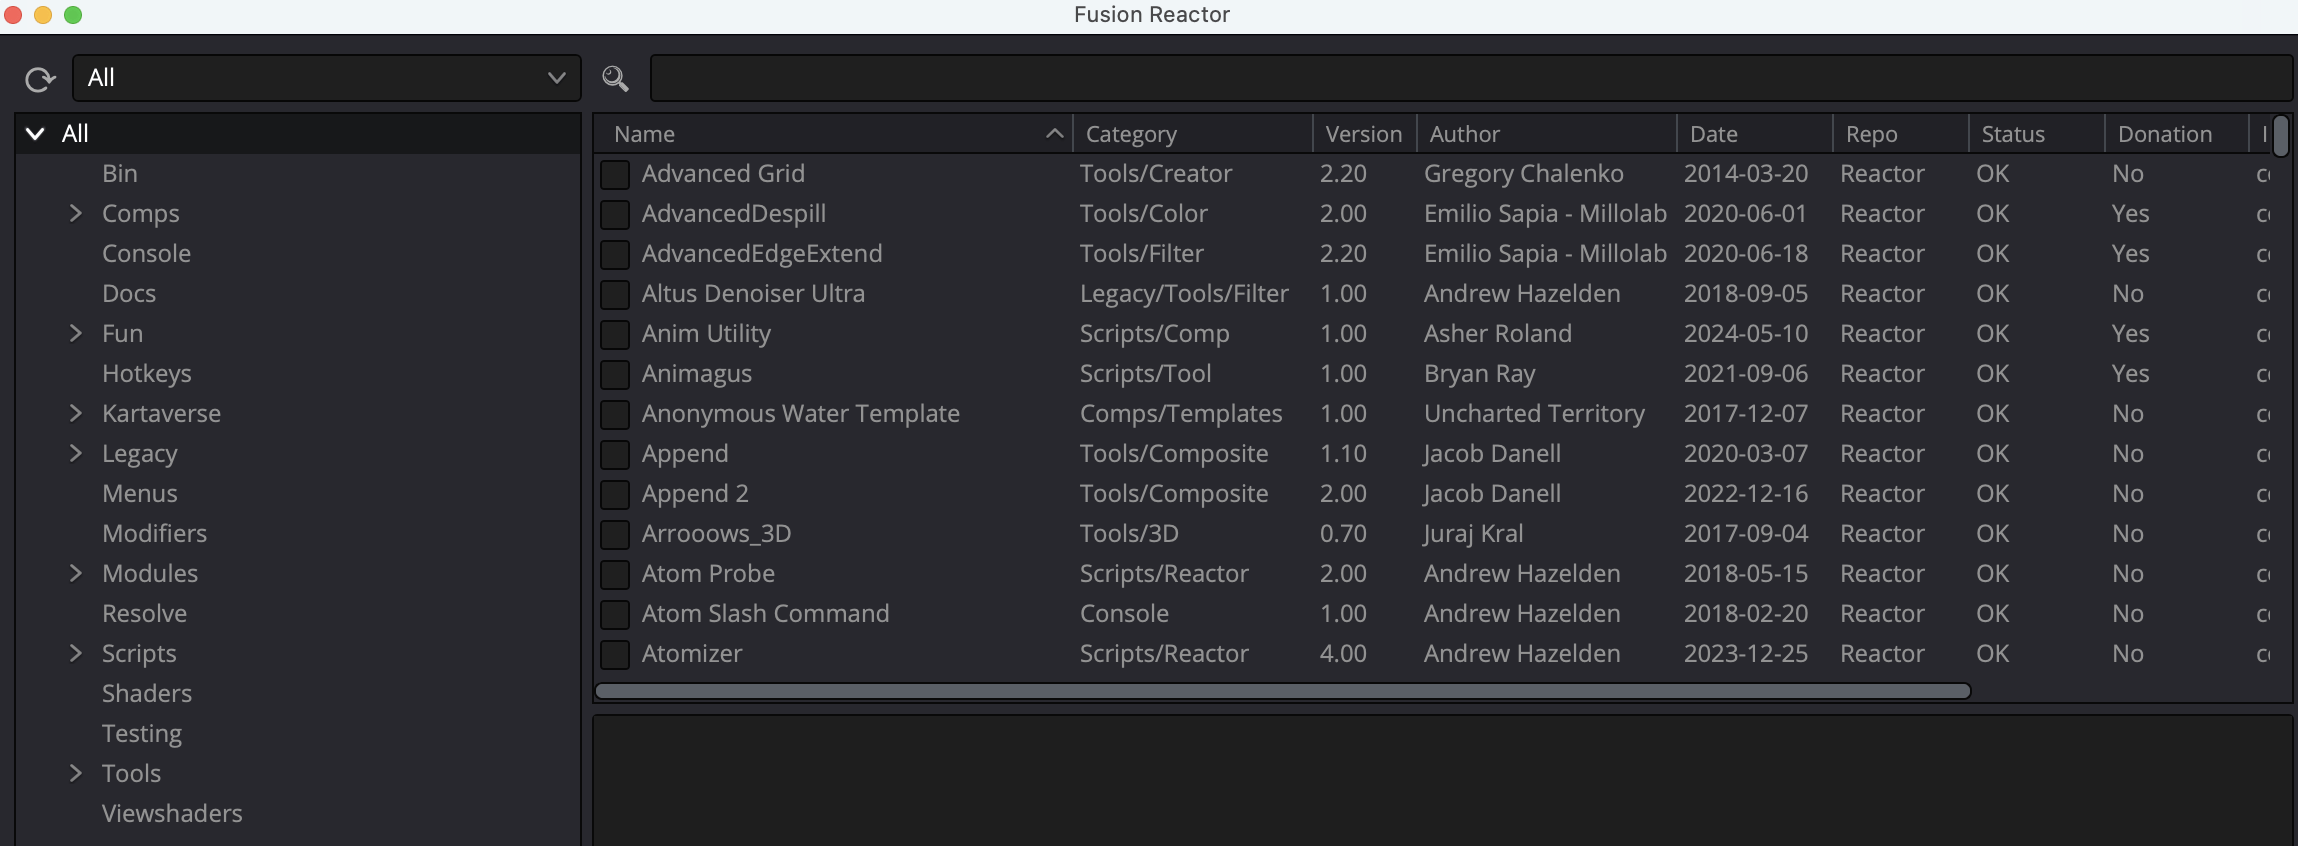Sort by the Date column header
The width and height of the screenshot is (2298, 846).
1755,134
